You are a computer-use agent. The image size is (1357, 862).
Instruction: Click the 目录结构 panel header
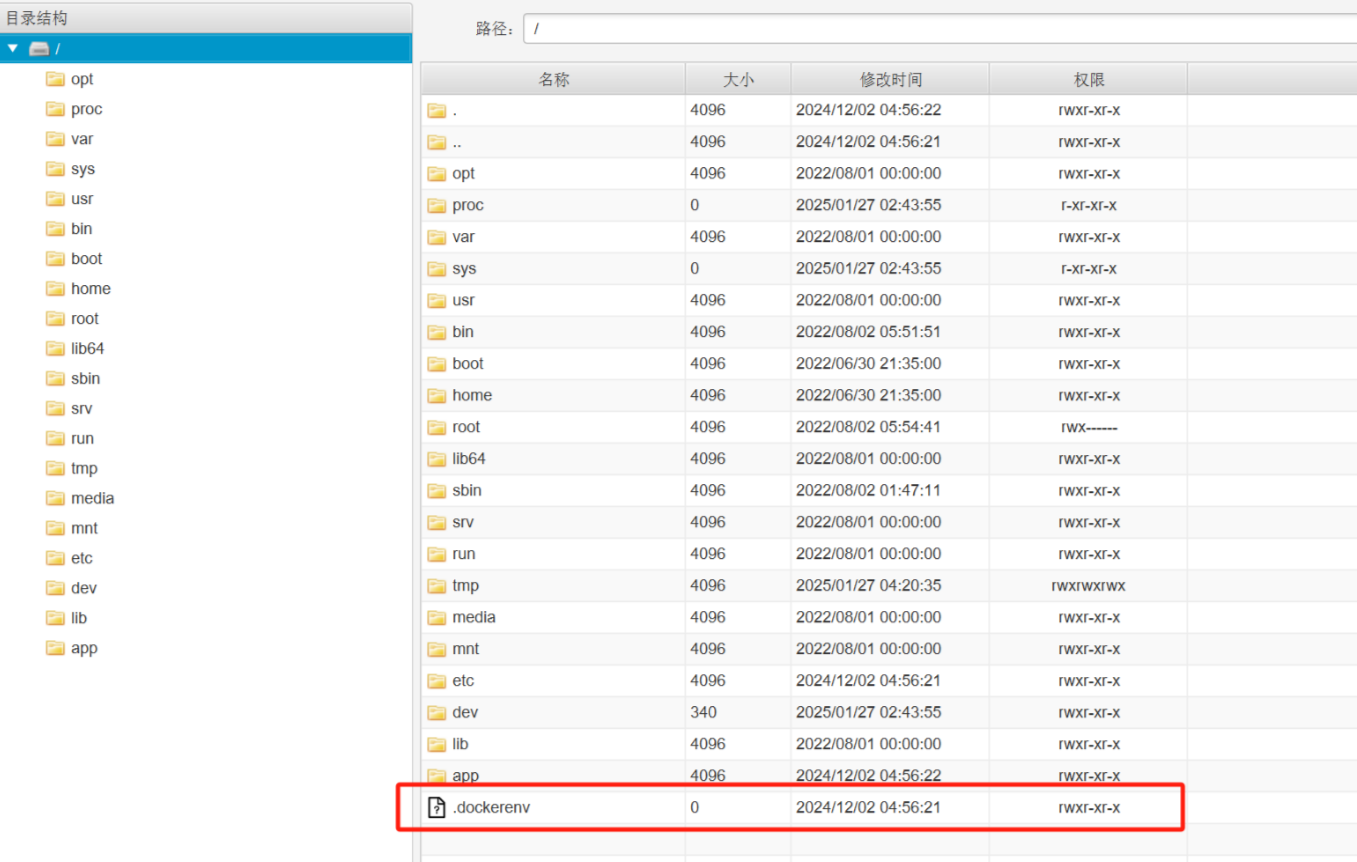tap(206, 18)
